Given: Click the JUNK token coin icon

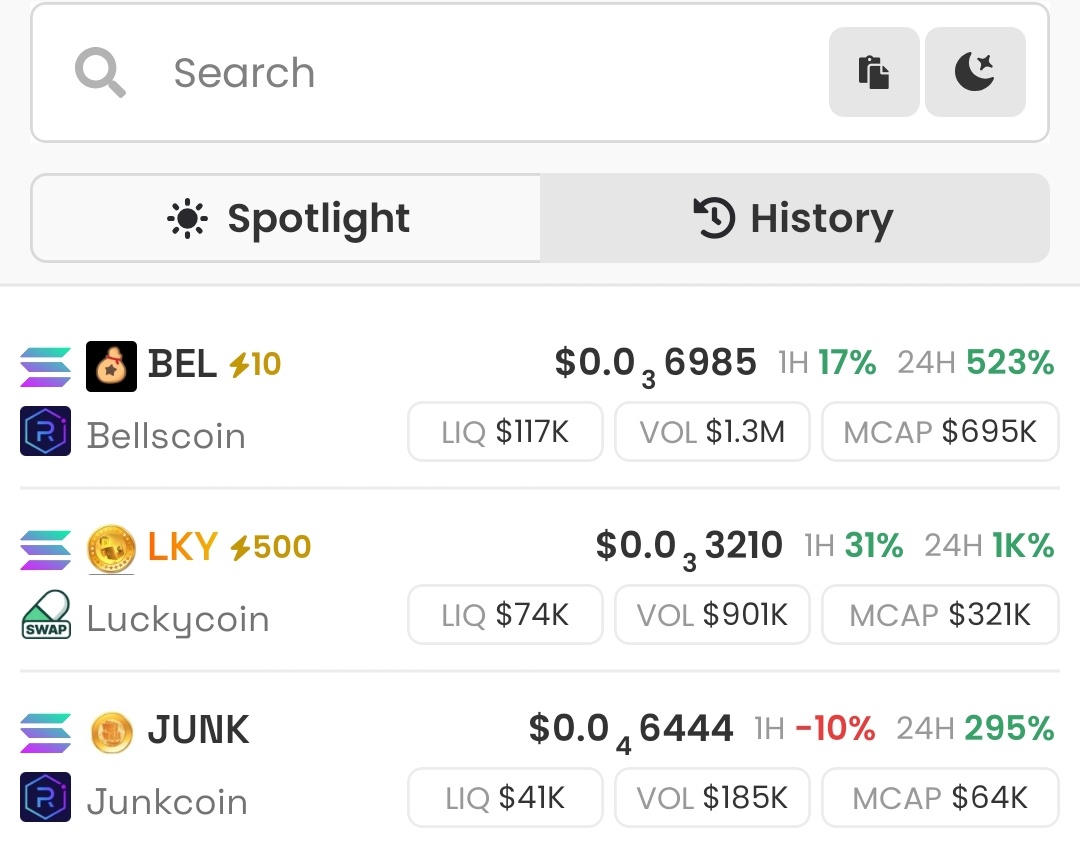Looking at the screenshot, I should [x=111, y=732].
